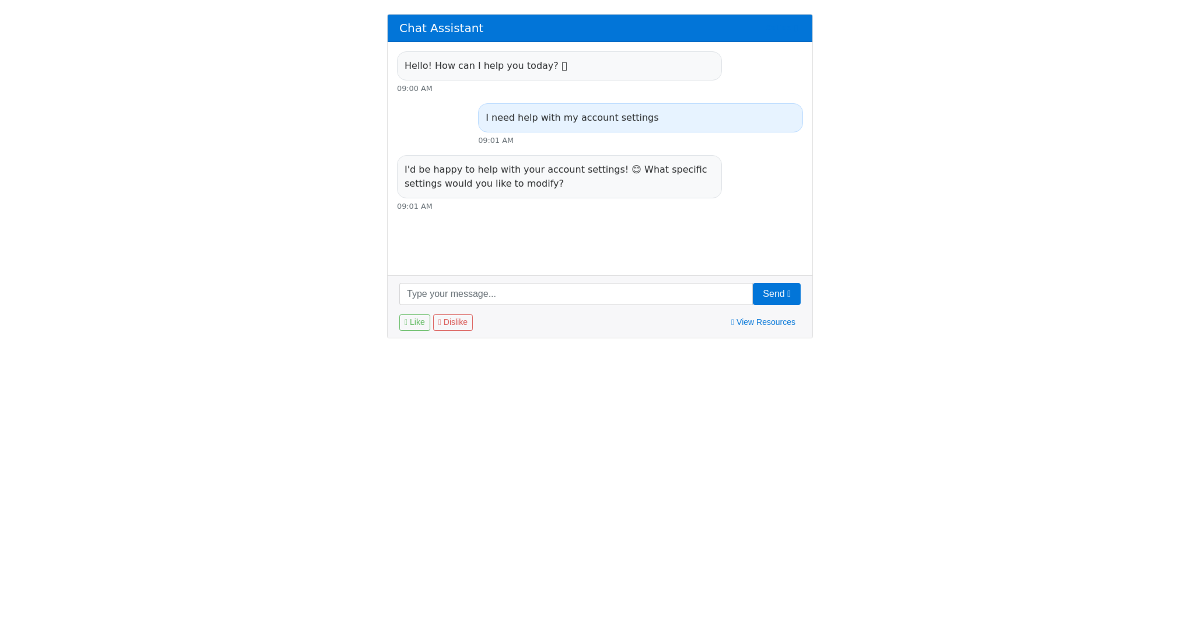Click the wave emoji in the greeting message
The height and width of the screenshot is (630, 1200).
point(563,65)
